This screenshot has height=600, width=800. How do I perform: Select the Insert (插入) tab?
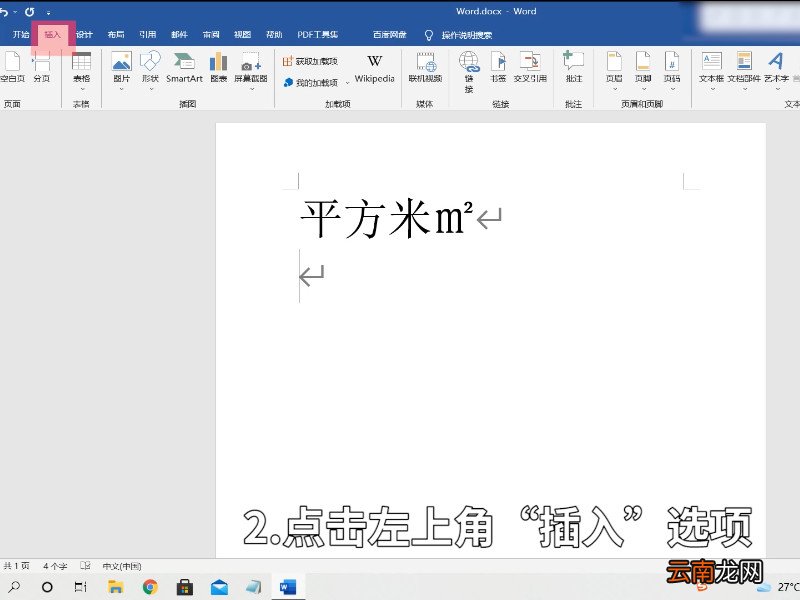point(53,35)
